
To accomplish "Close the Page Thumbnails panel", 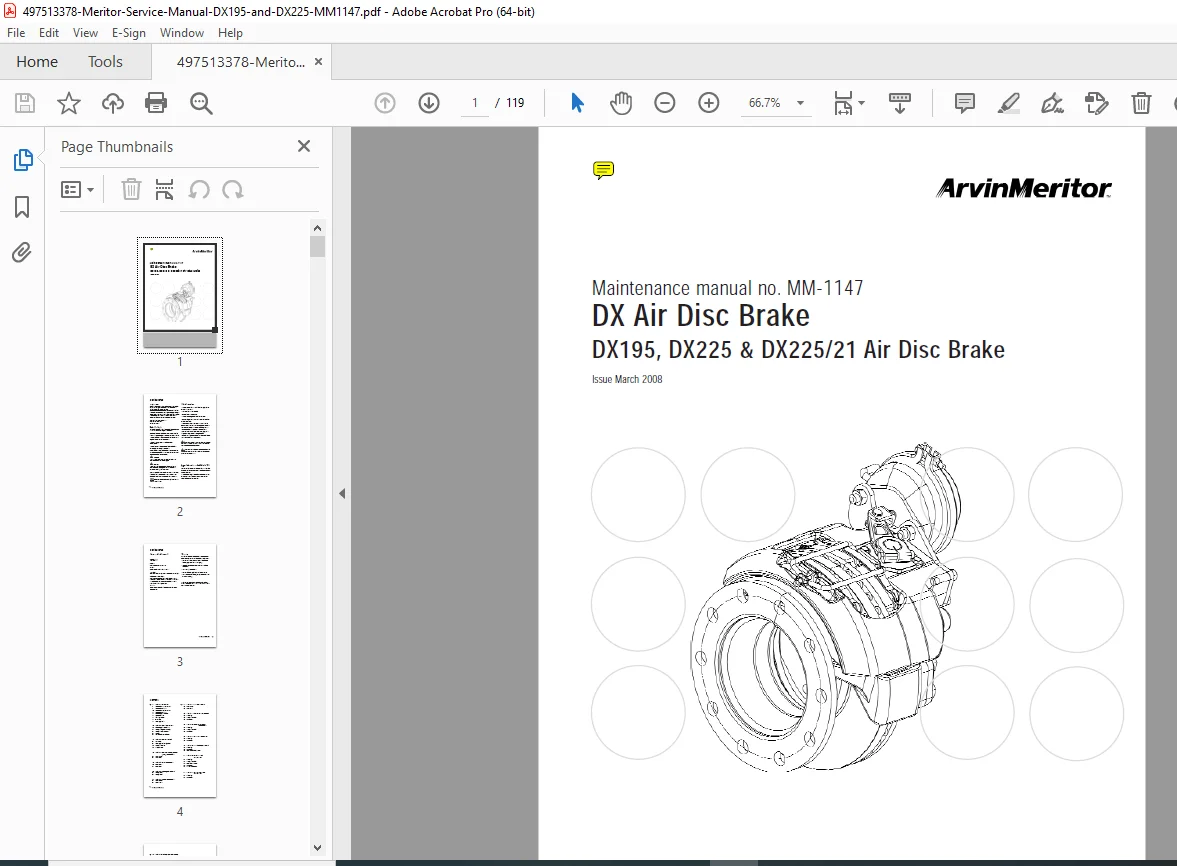I will click(304, 146).
